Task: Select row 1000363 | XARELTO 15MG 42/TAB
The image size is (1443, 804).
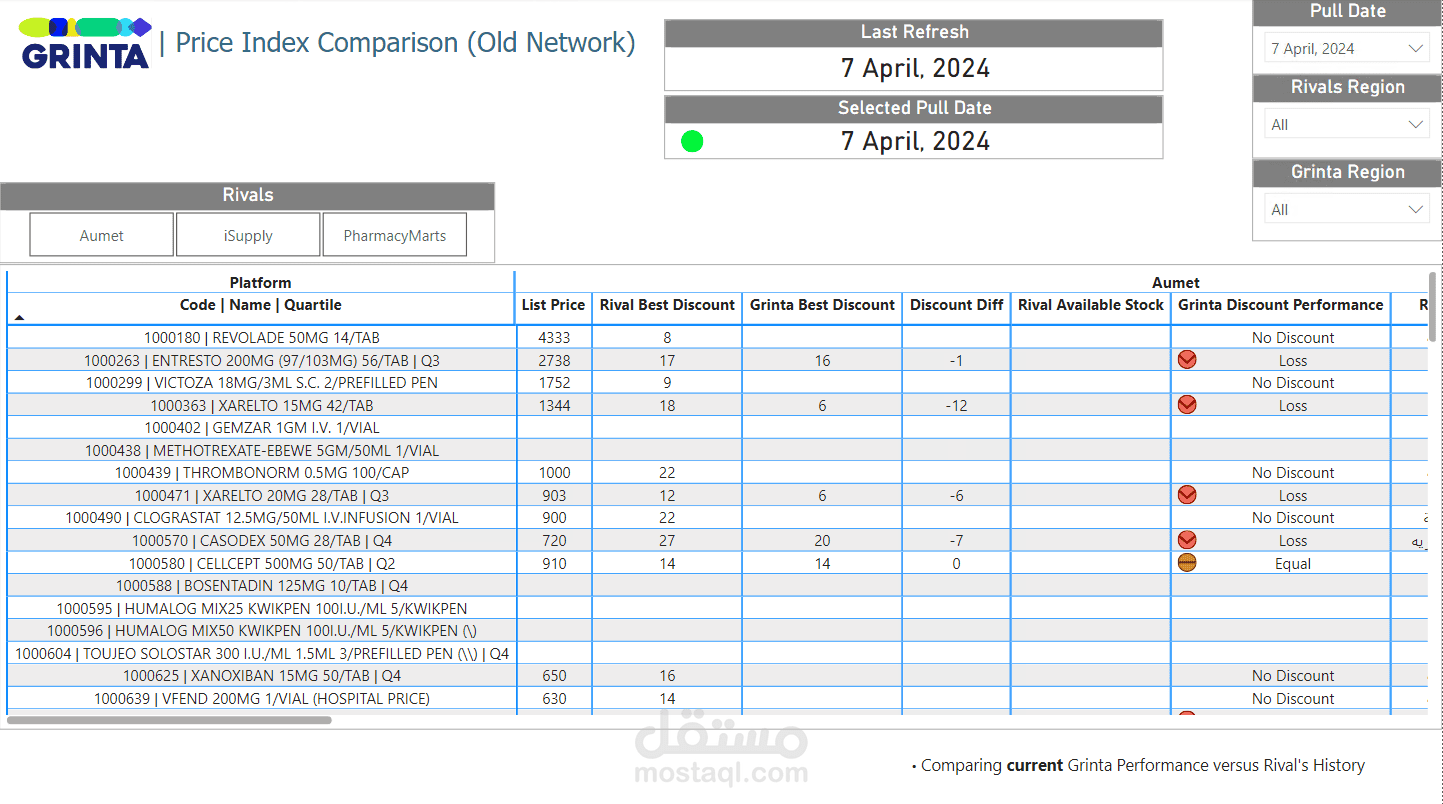Action: (x=262, y=405)
